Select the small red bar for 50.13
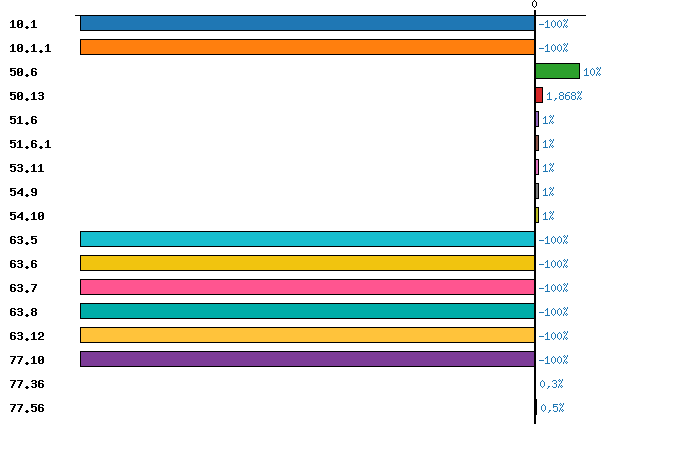This screenshot has height=453, width=700. tap(539, 95)
